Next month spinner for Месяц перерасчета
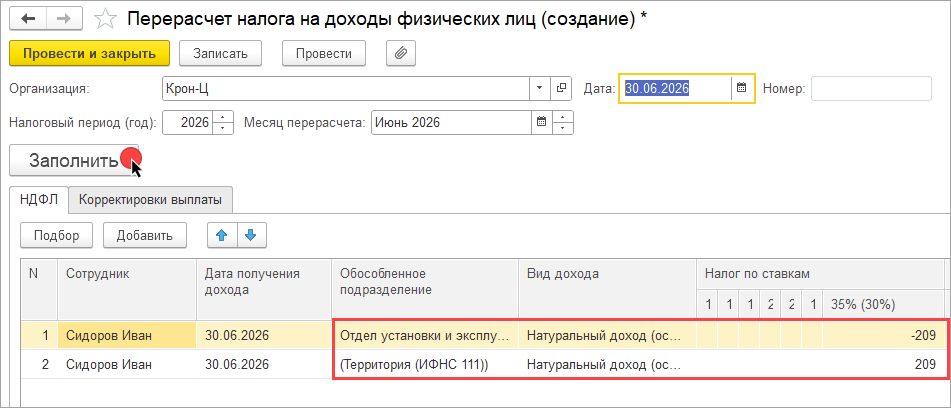 coord(563,118)
